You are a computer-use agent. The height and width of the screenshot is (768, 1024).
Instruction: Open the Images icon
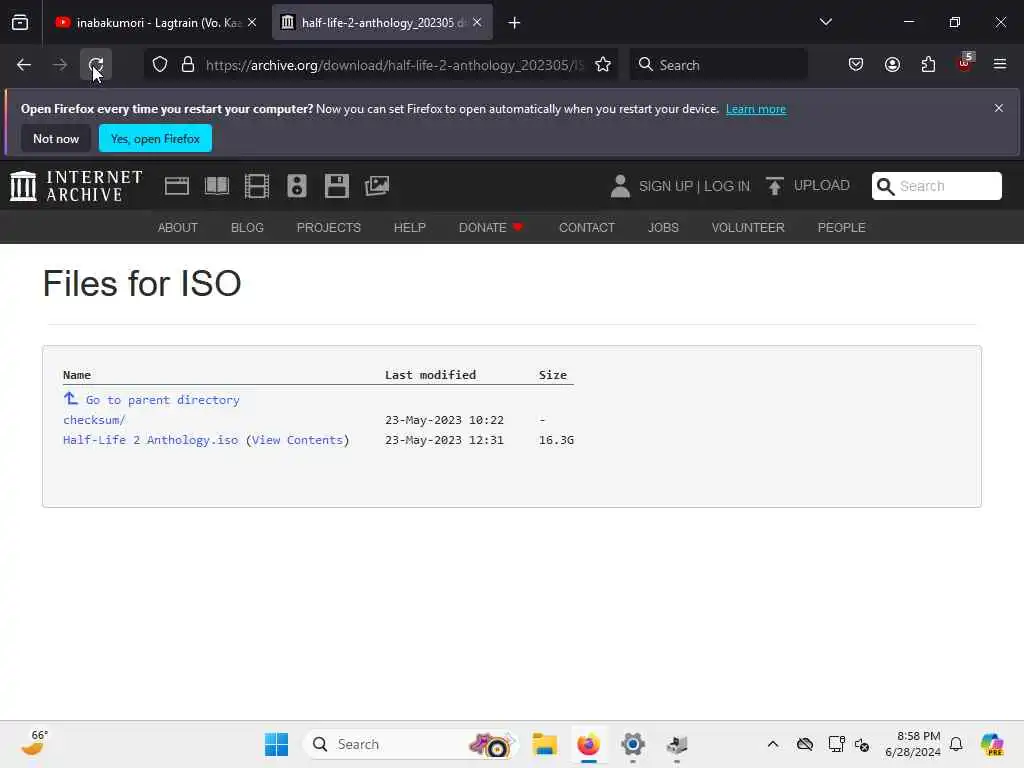click(377, 186)
